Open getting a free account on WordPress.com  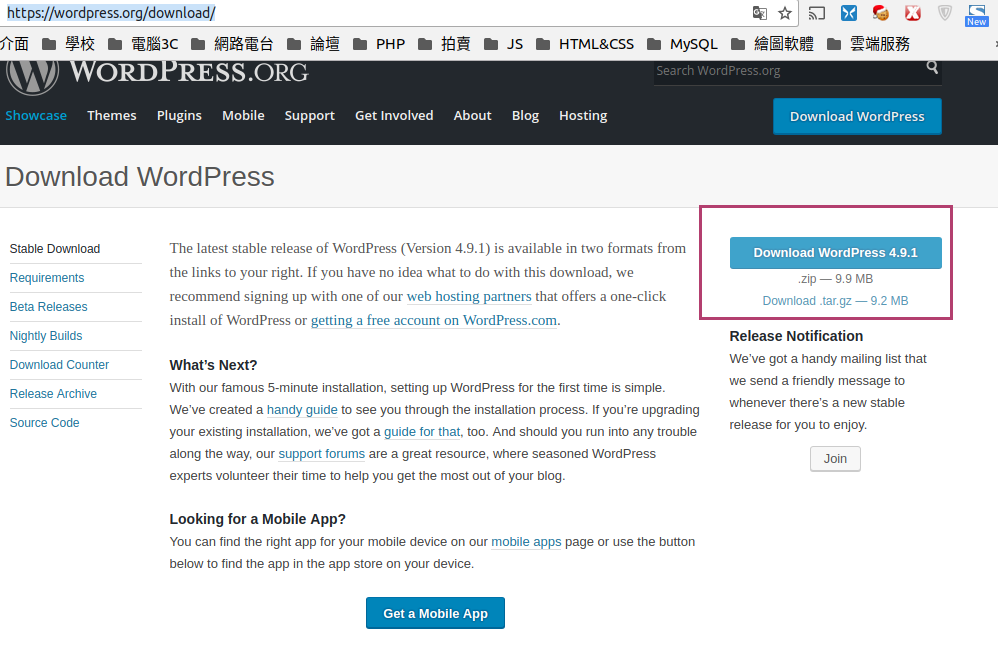pyautogui.click(x=434, y=321)
